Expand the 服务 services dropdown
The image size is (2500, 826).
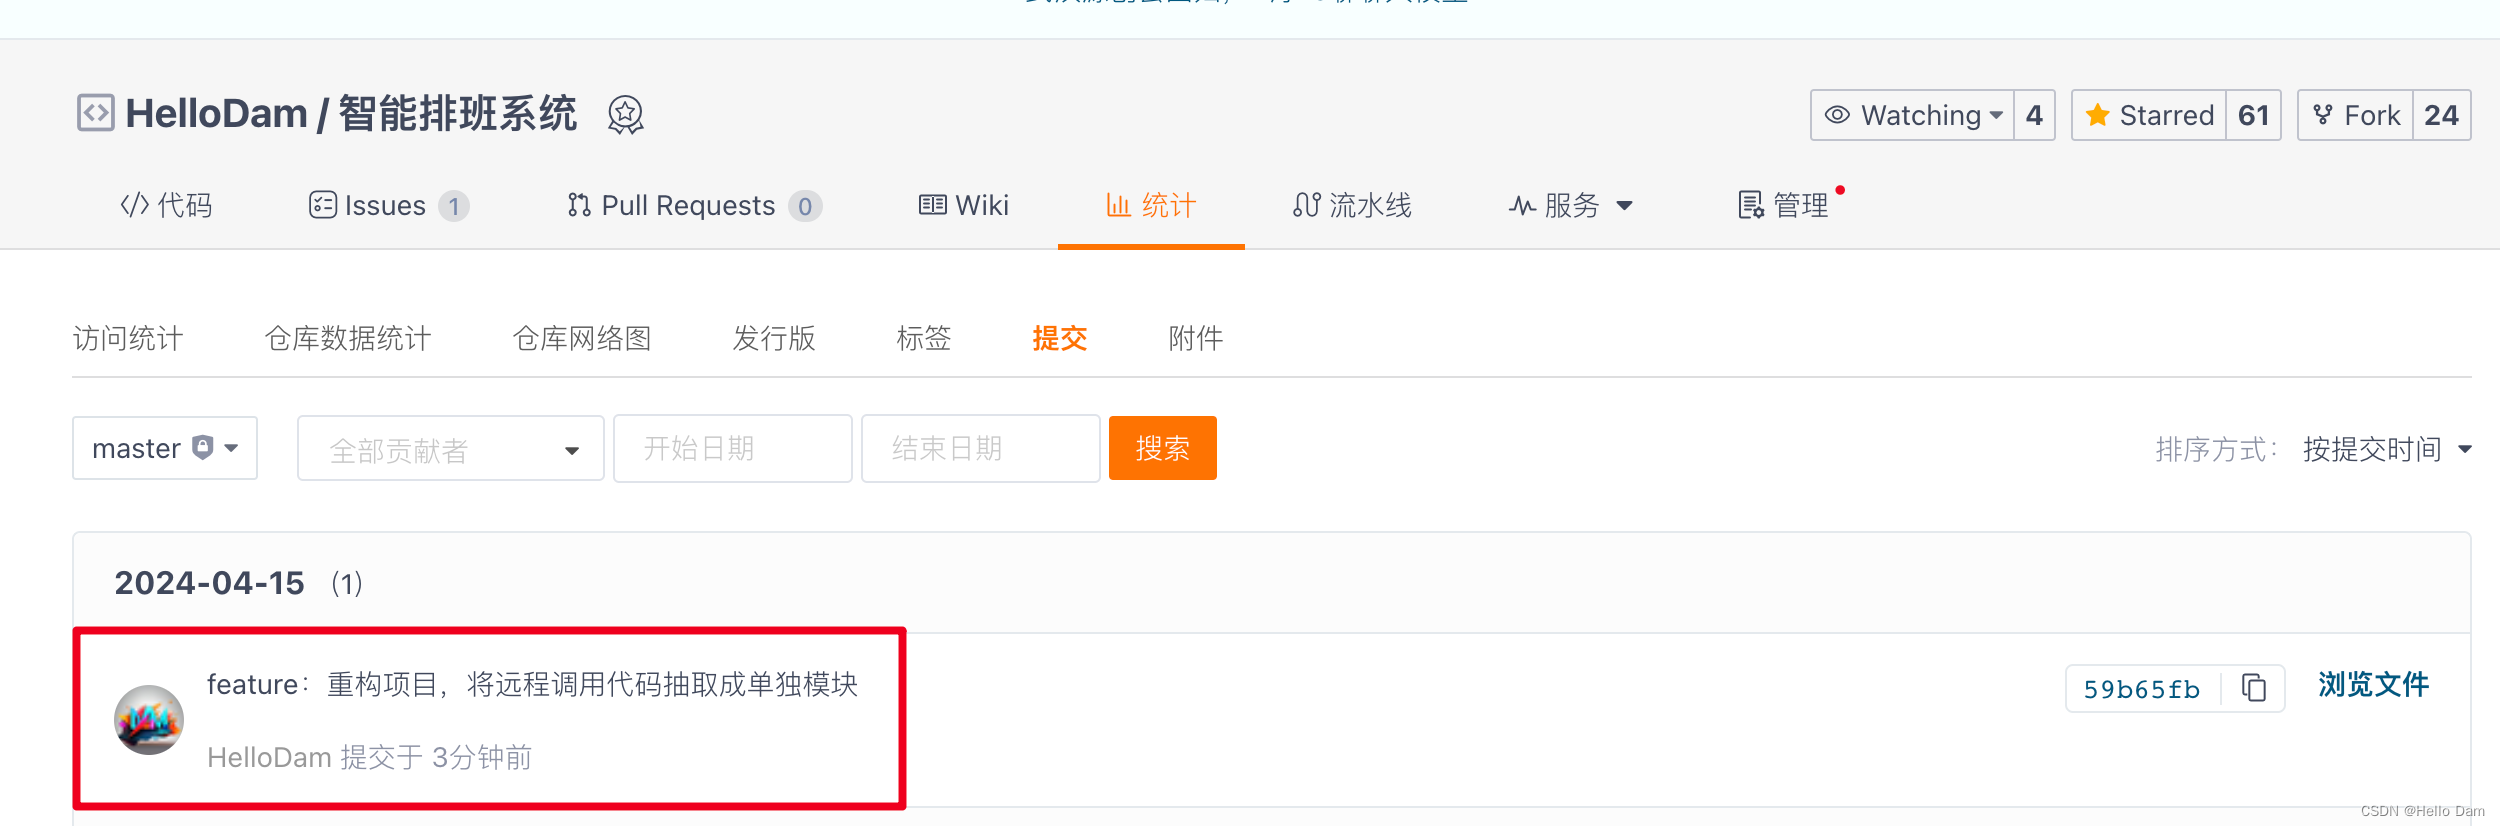(x=1570, y=205)
